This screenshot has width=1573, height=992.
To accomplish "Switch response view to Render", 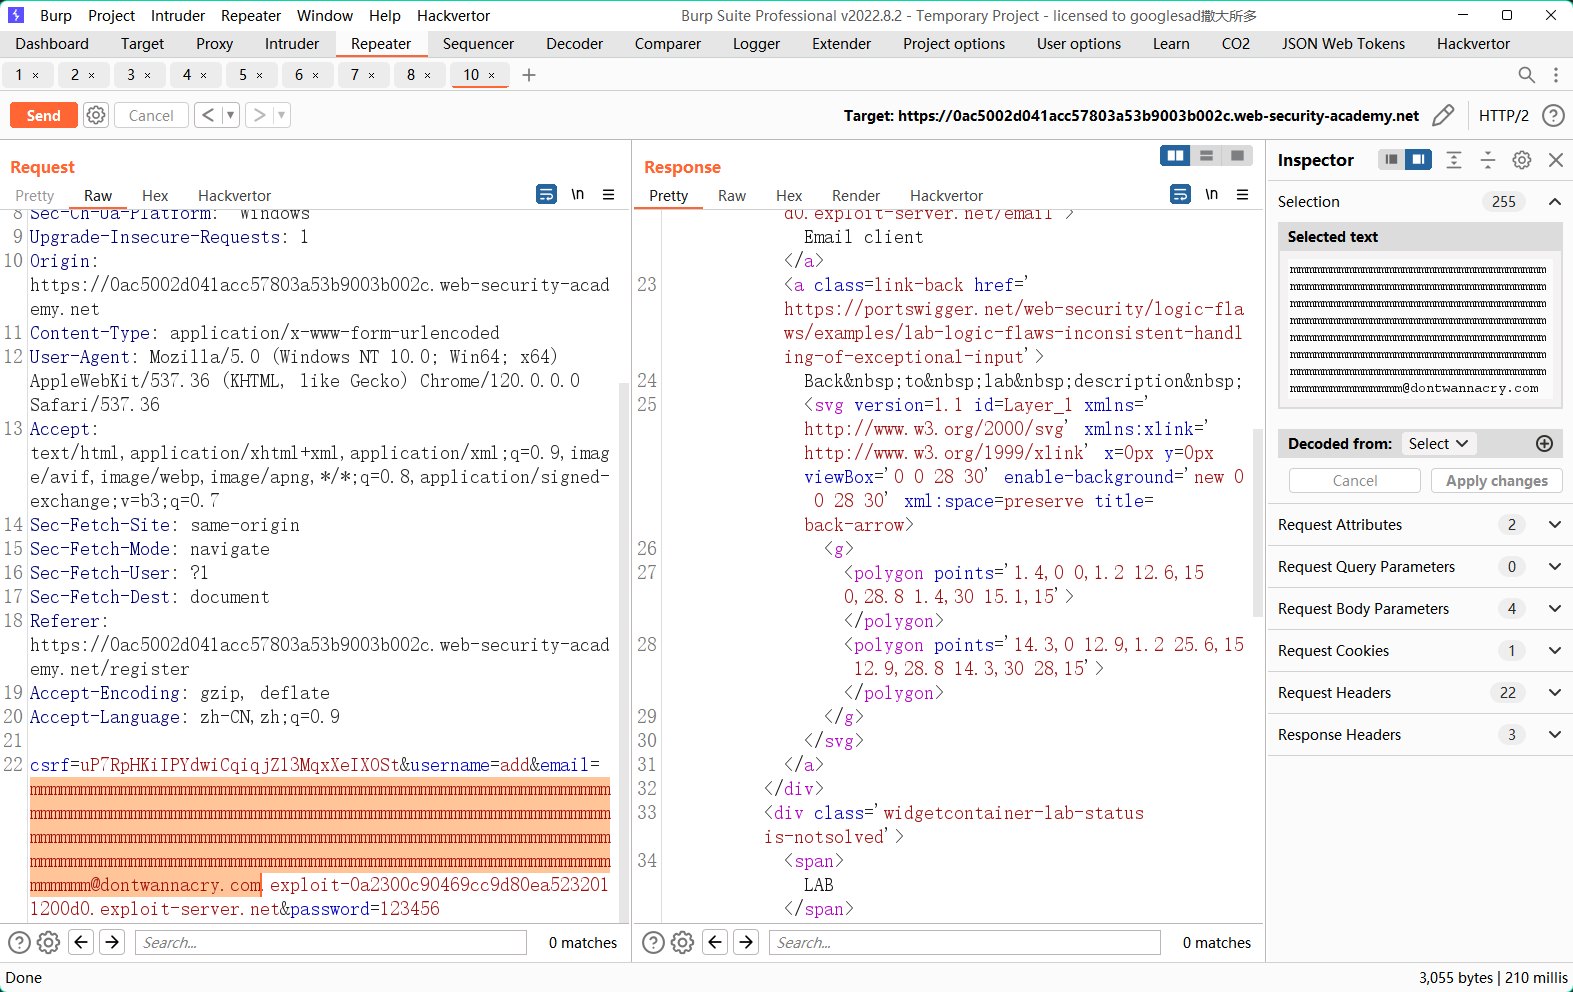I will point(856,196).
